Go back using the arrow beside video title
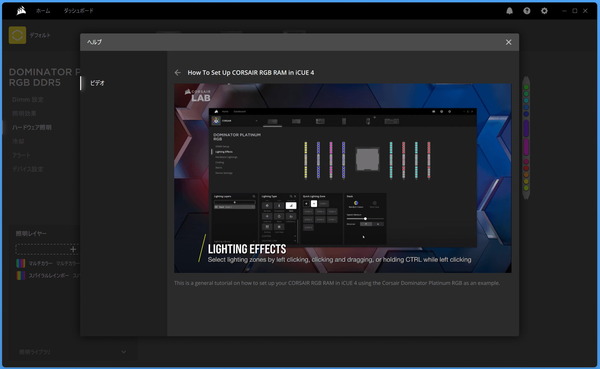Screen dimensions: 600x369 click(x=178, y=72)
